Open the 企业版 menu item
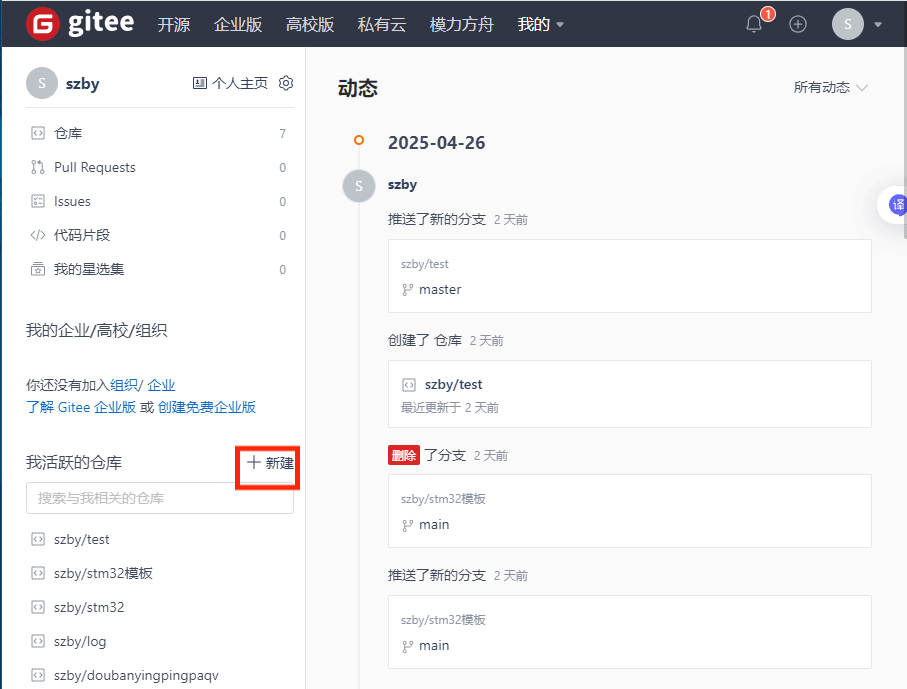Screen dimensions: 907x689 tap(238, 24)
